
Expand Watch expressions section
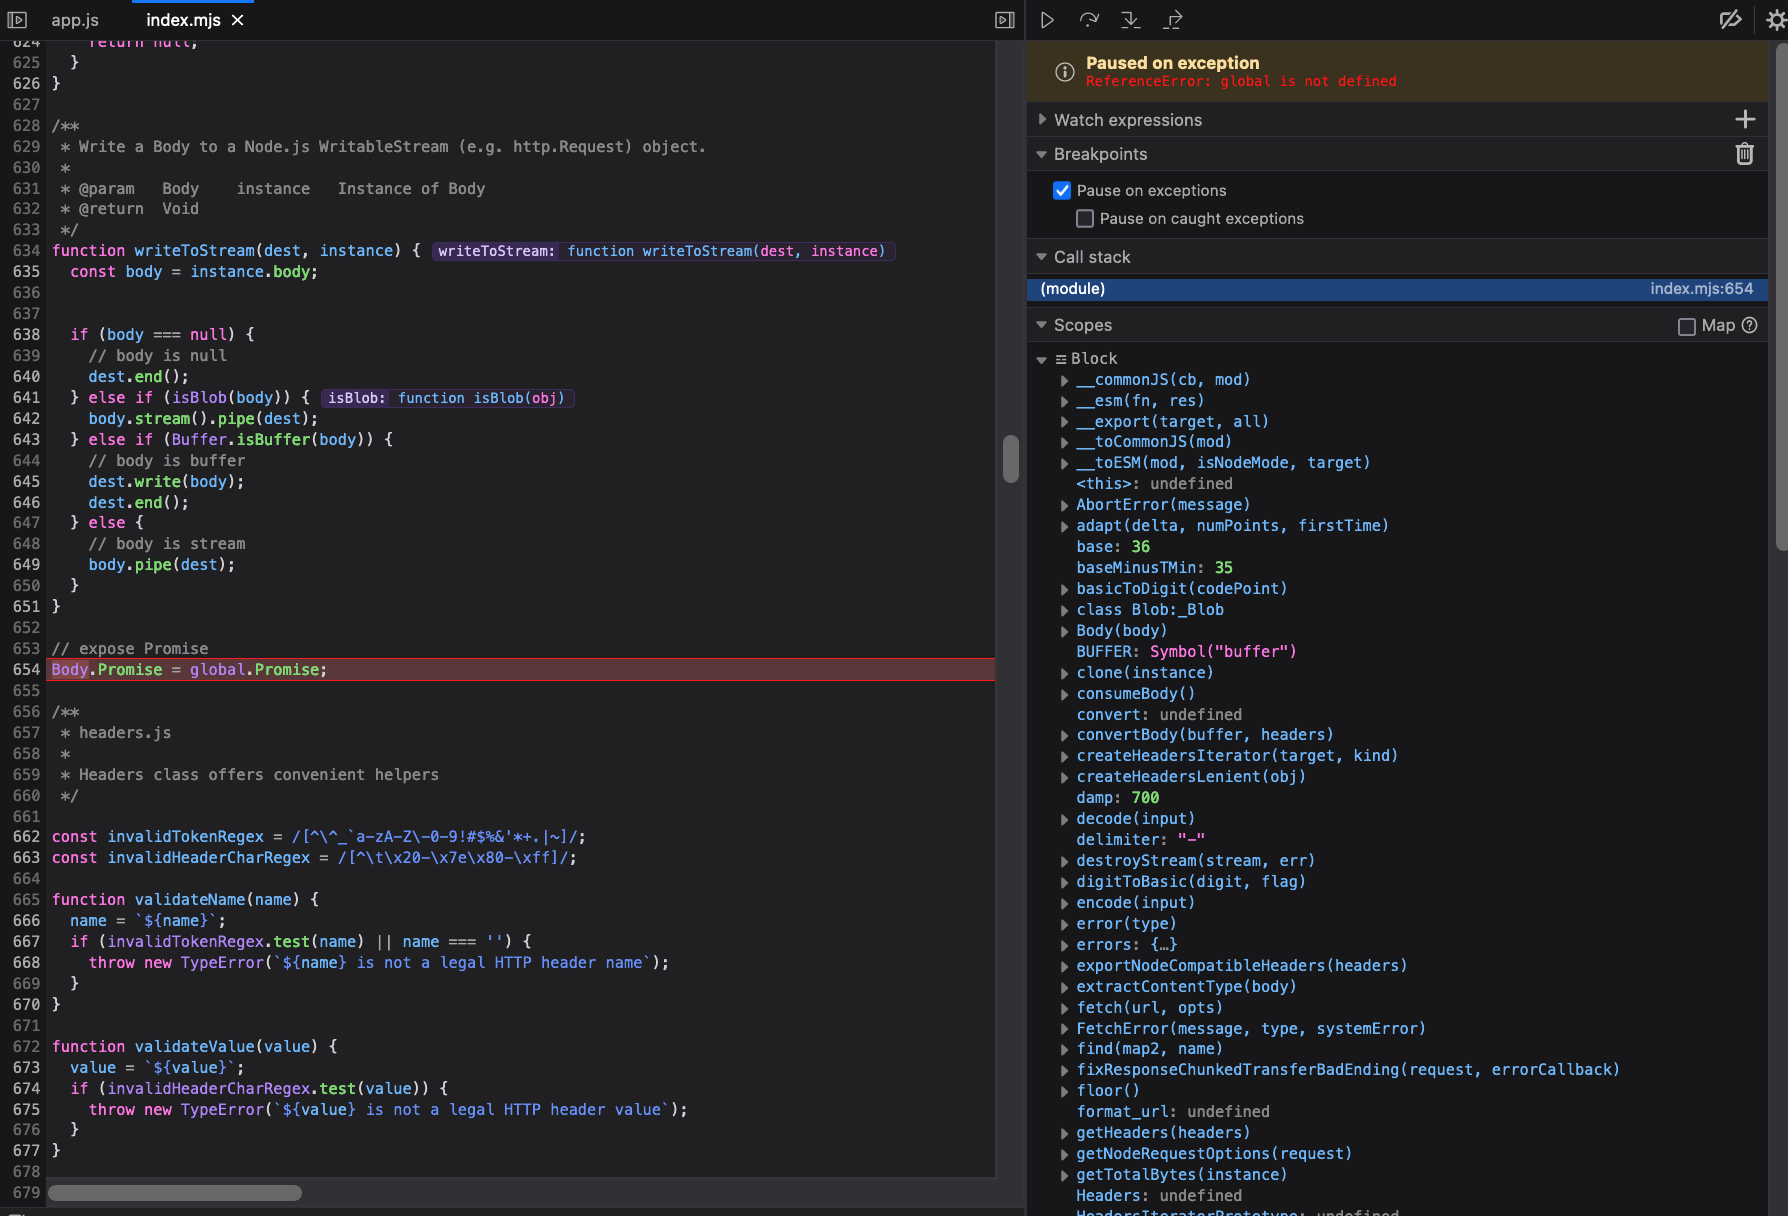1042,120
